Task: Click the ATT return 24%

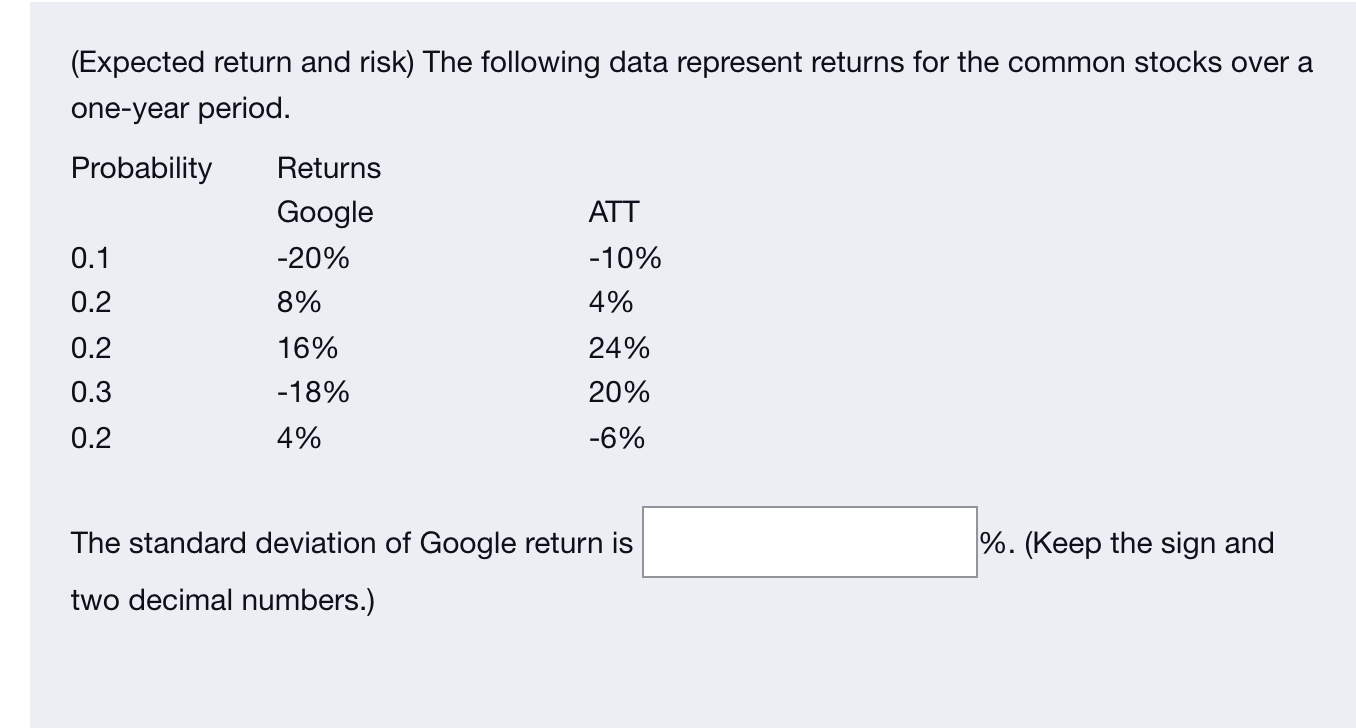Action: 619,347
